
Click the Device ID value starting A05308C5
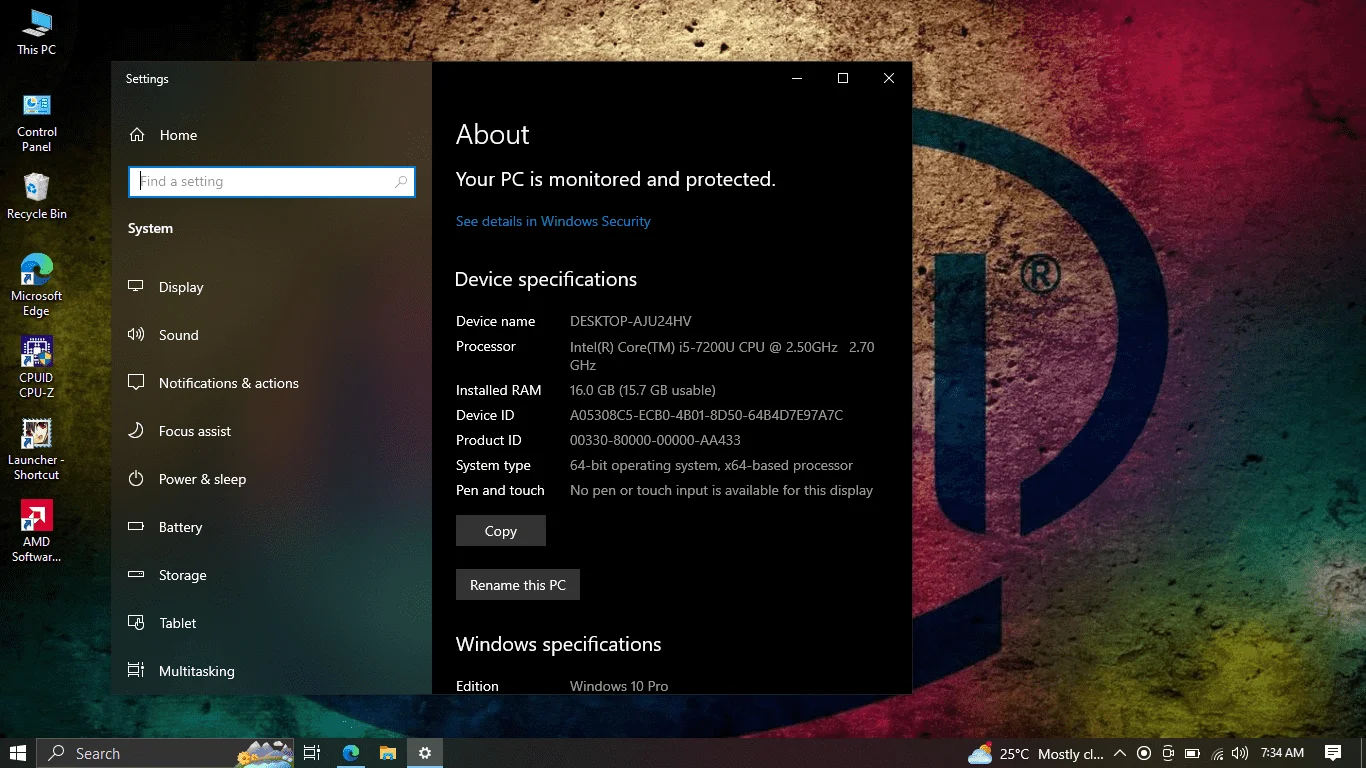706,415
